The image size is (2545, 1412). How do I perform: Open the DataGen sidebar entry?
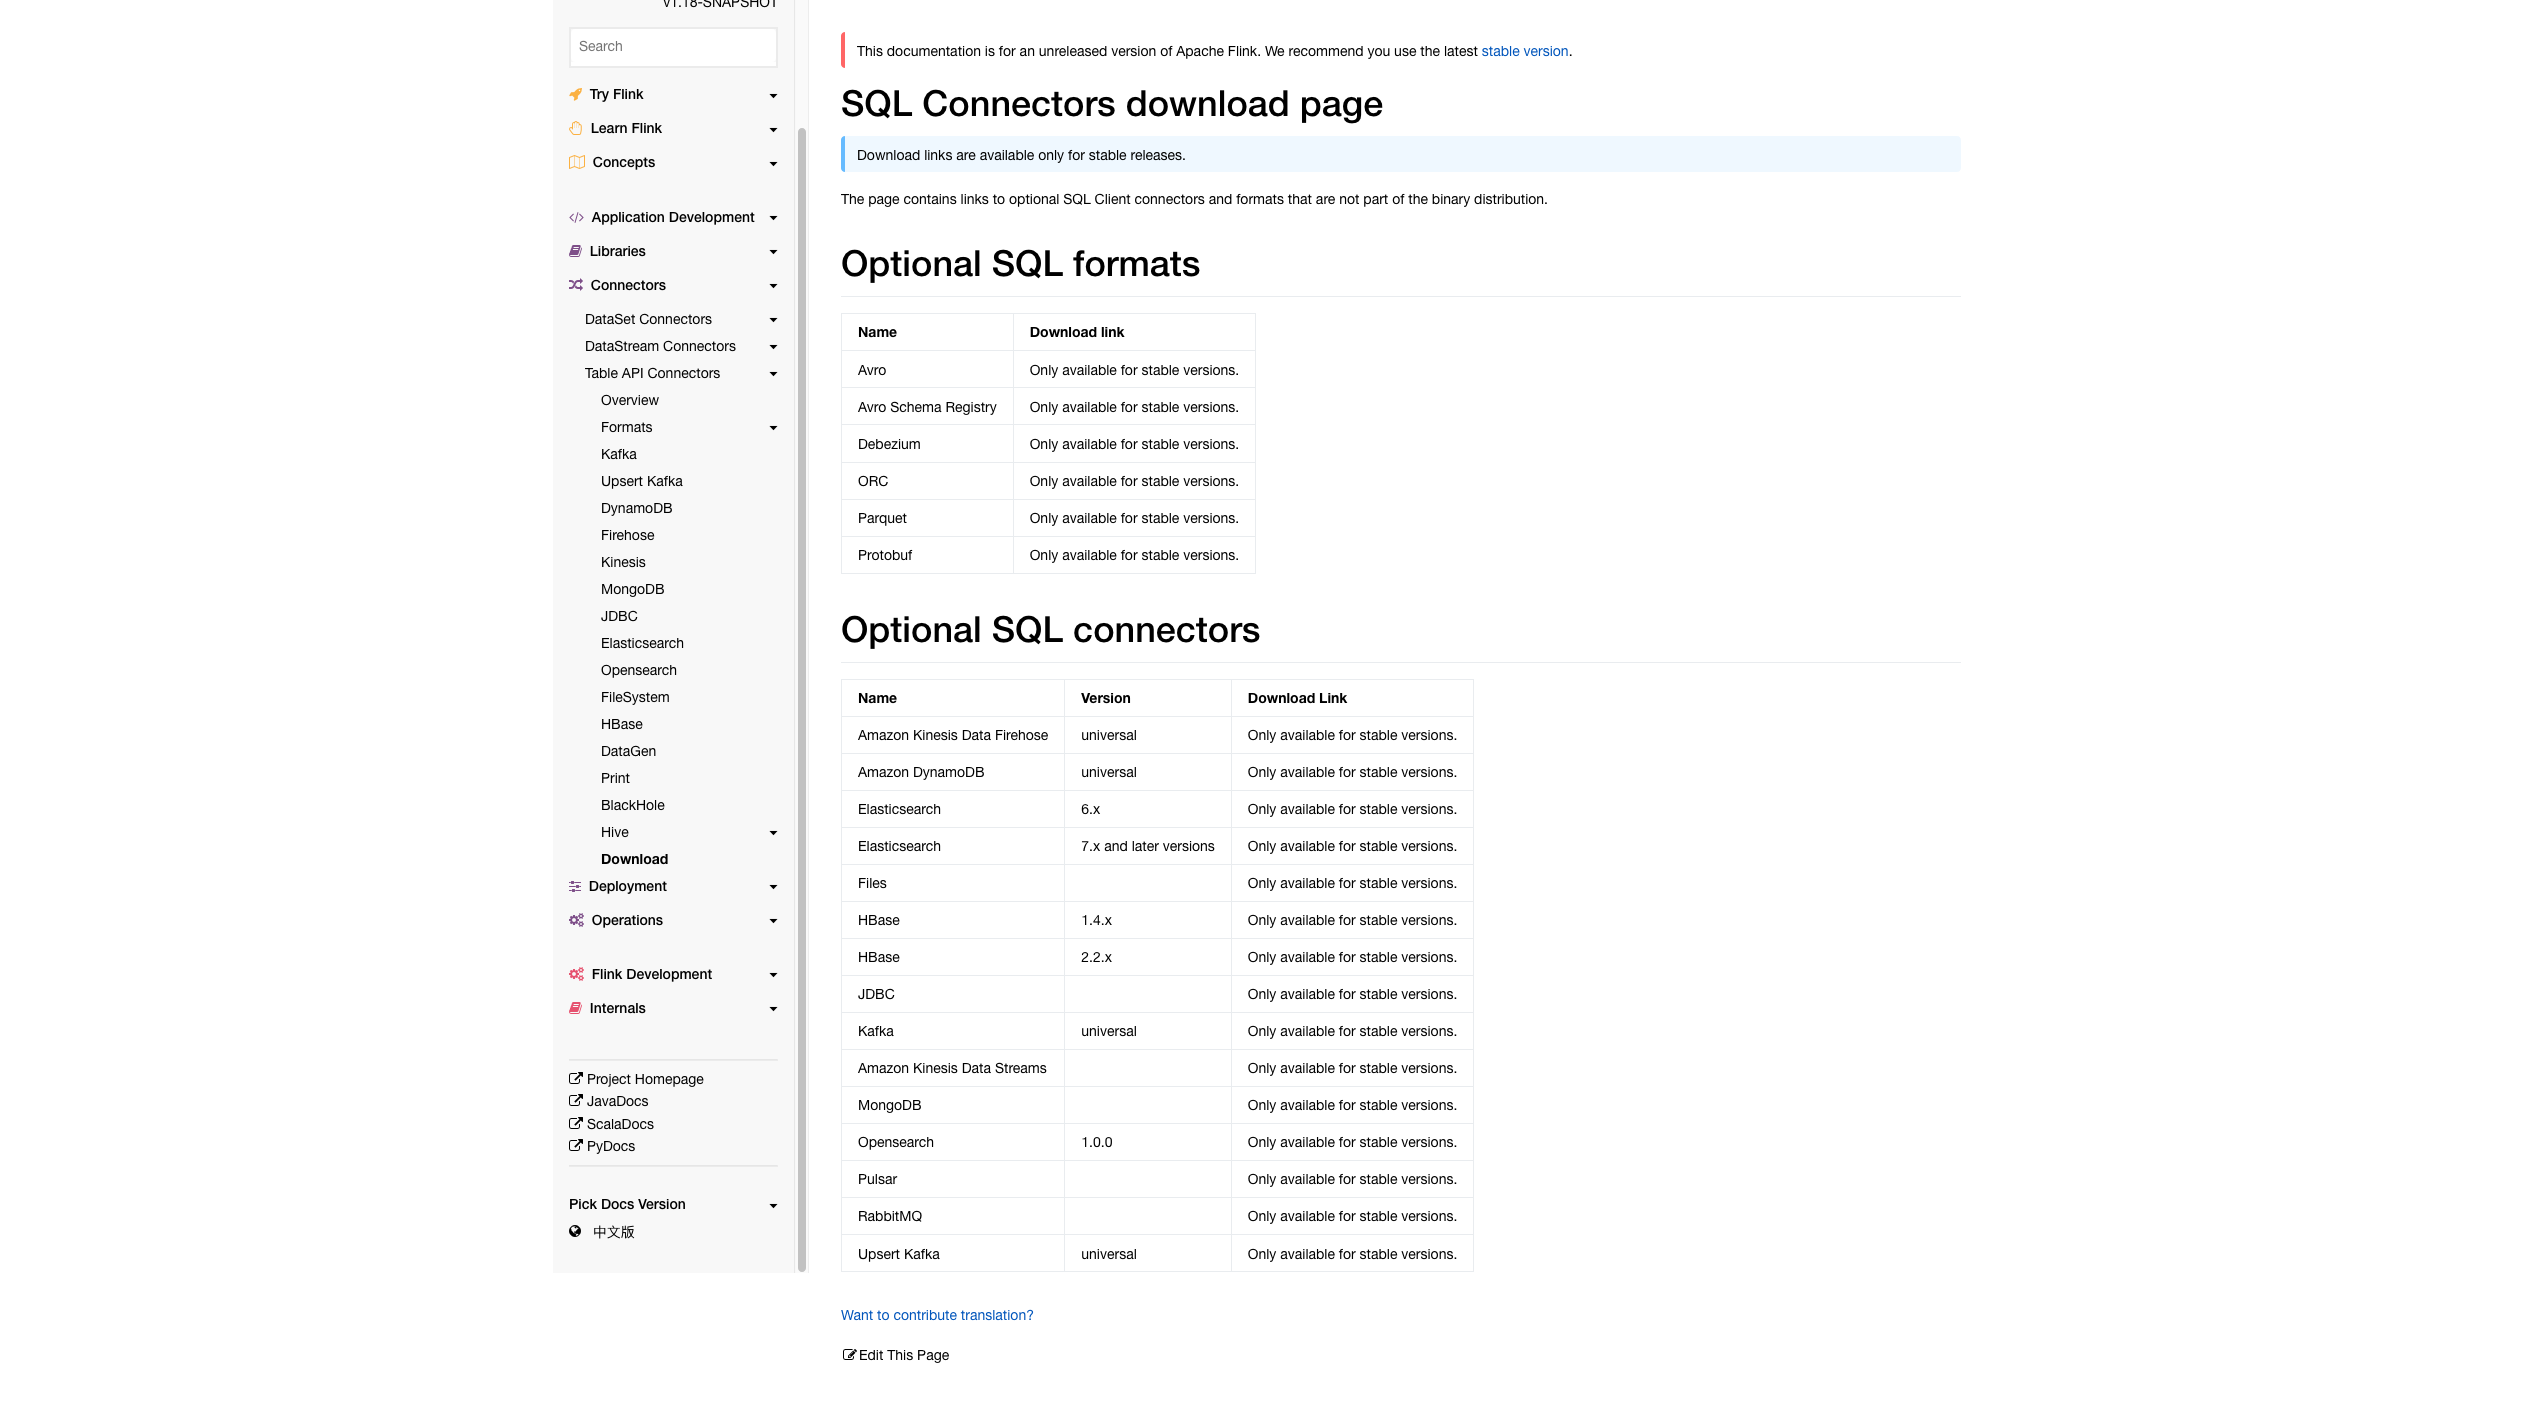pos(628,751)
